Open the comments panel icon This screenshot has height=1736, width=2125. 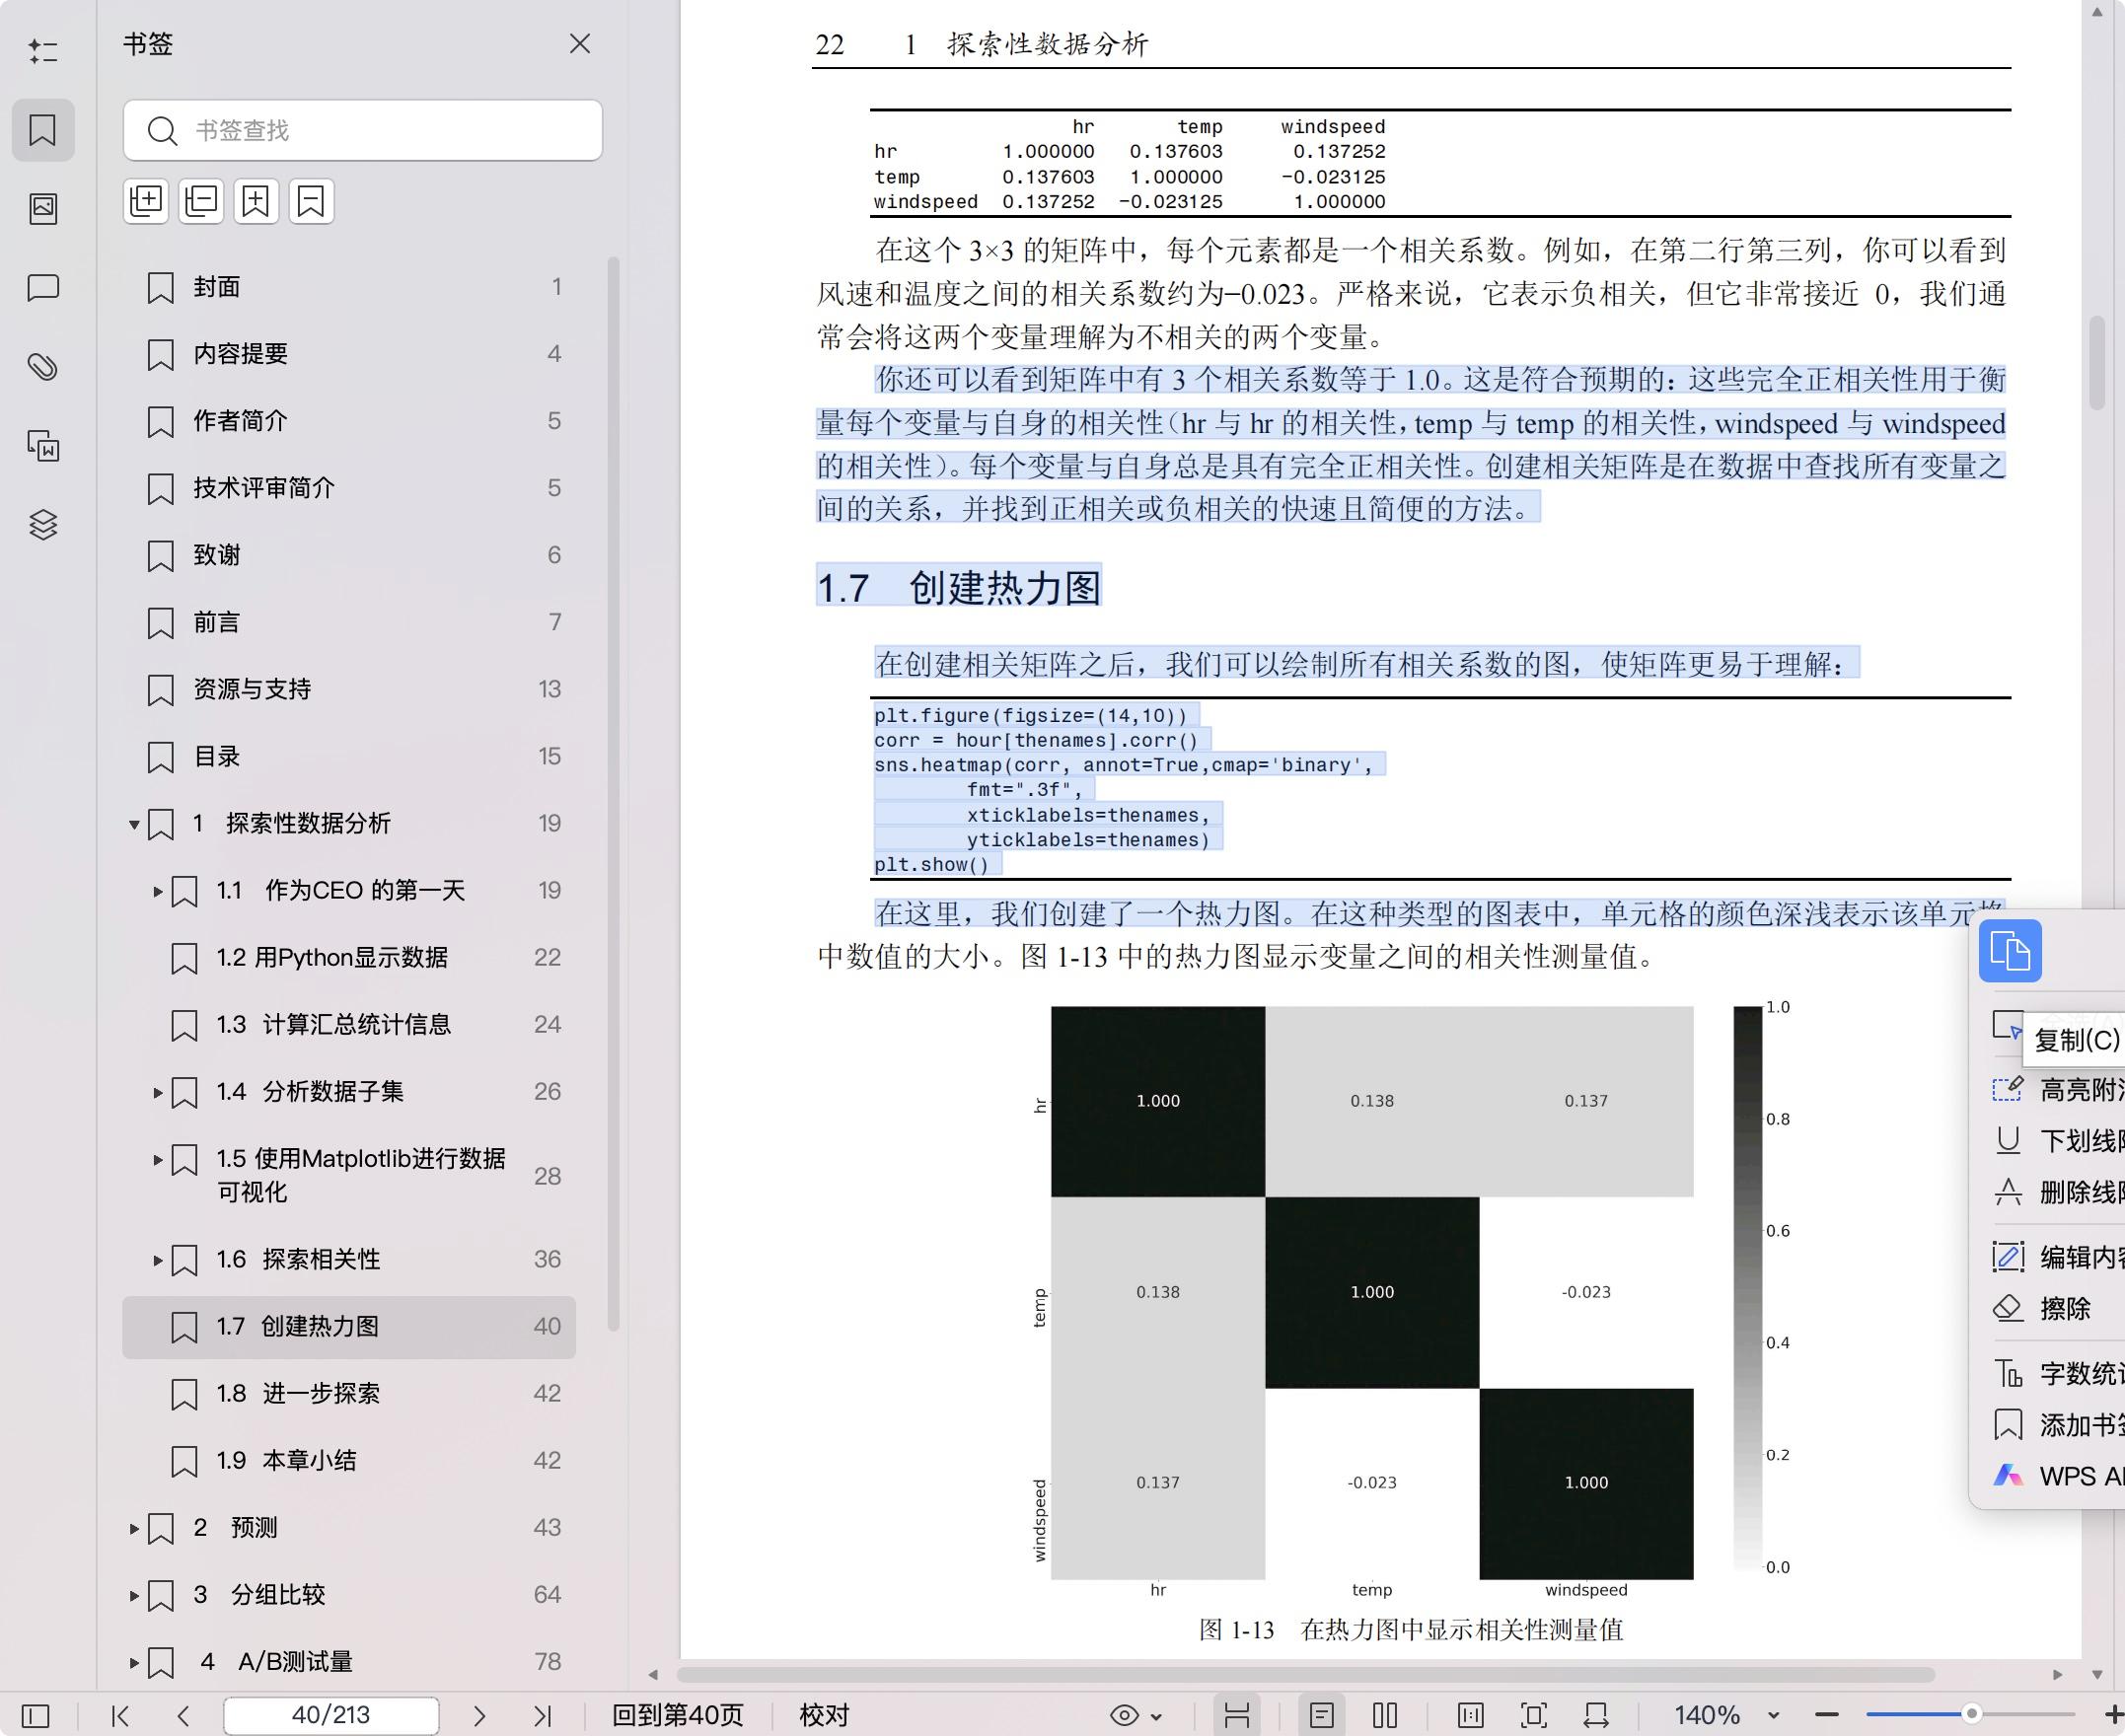(43, 288)
